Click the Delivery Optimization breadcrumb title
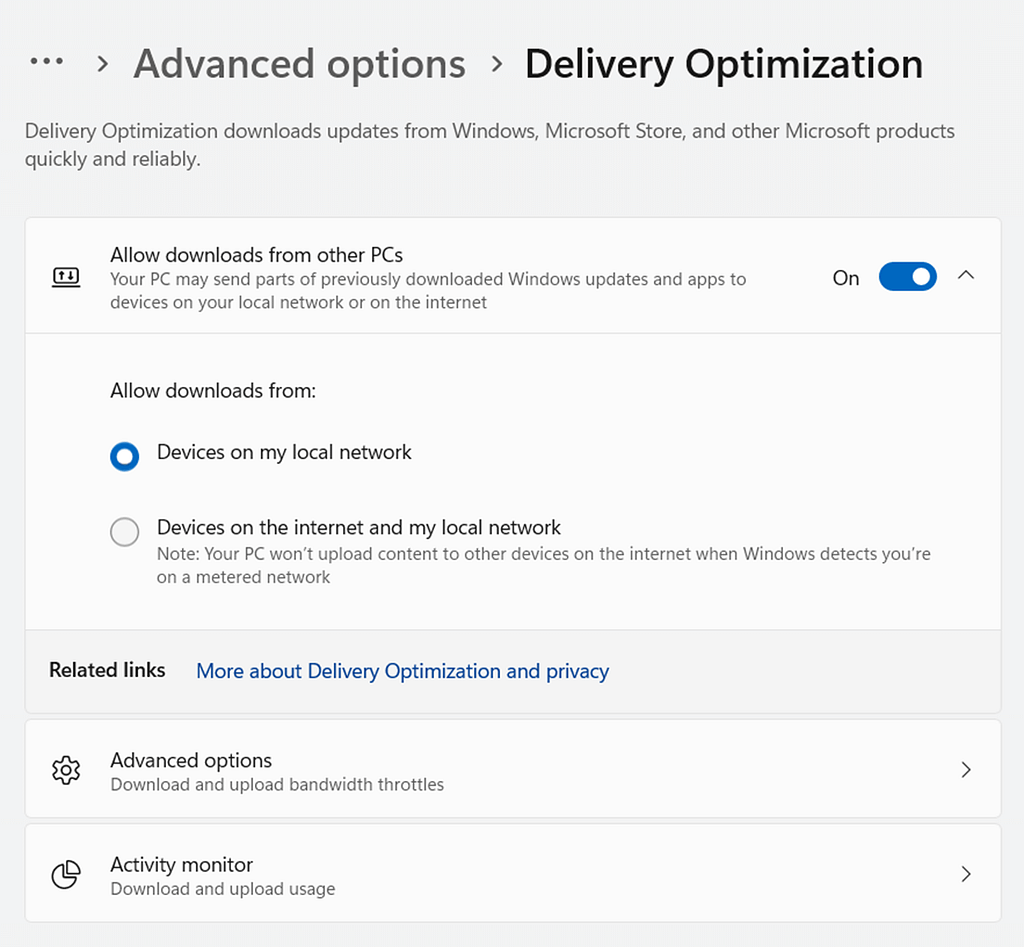Viewport: 1024px width, 947px height. point(723,63)
